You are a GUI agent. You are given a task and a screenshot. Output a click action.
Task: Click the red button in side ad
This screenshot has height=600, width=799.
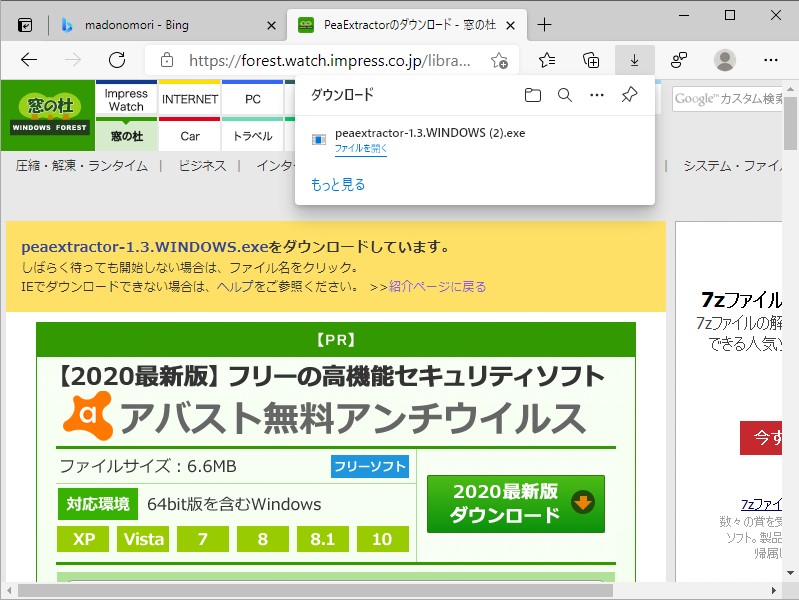[761, 438]
